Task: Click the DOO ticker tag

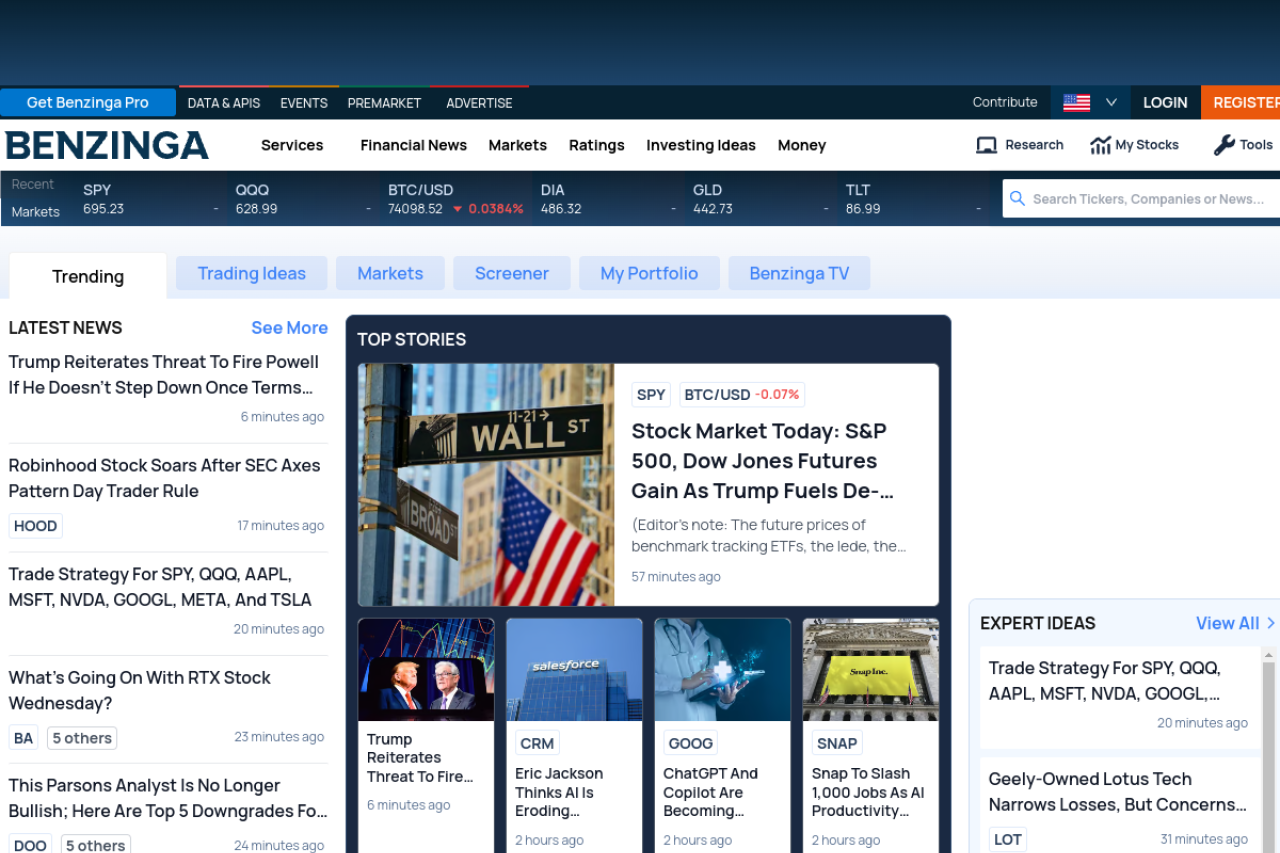Action: pos(31,845)
